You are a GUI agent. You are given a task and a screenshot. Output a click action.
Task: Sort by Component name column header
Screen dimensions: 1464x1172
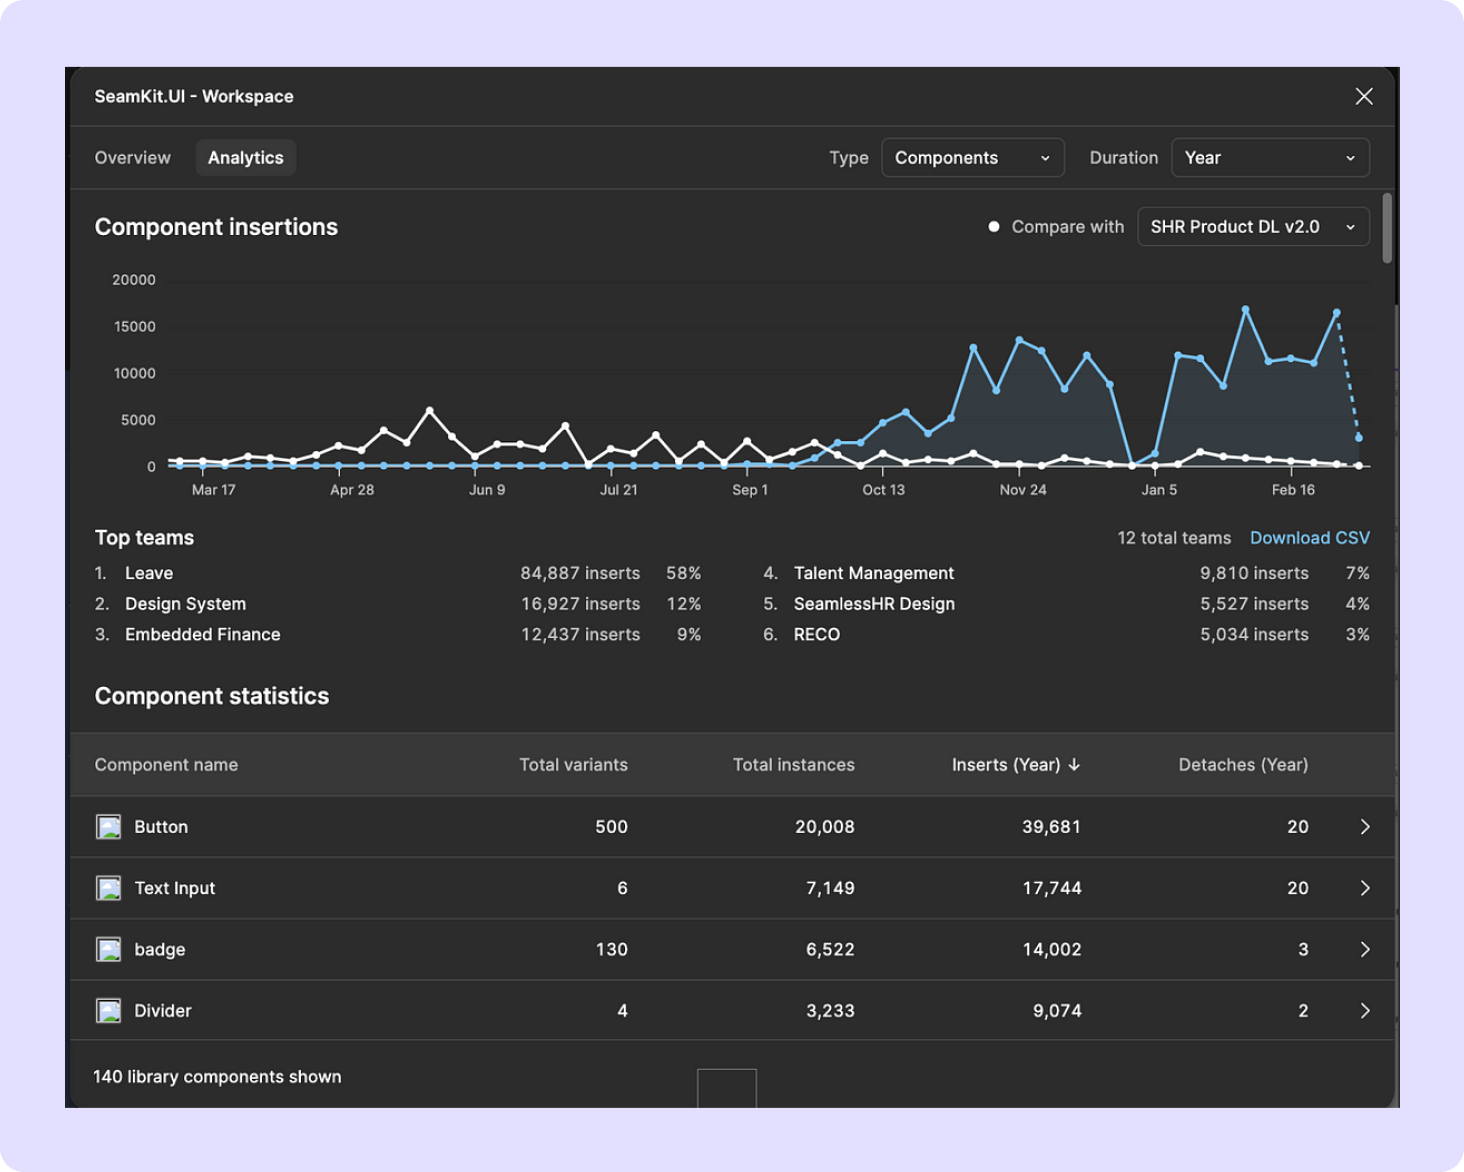166,765
